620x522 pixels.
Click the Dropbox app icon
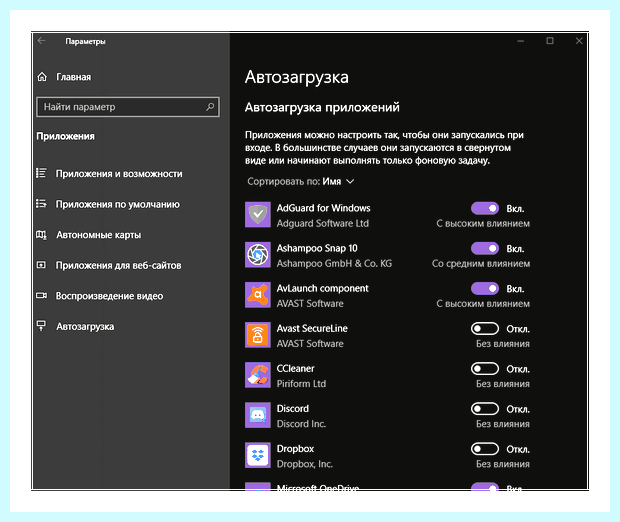(x=258, y=455)
